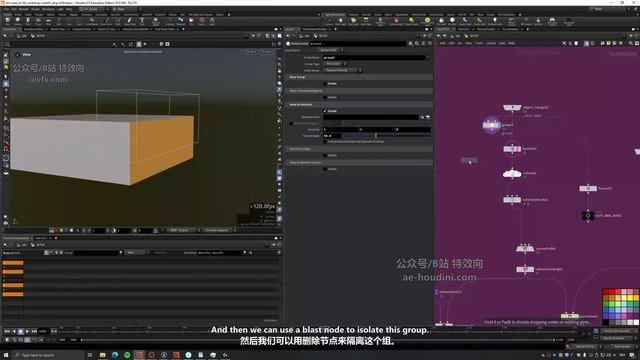Viewport: 640px width, 360px height.
Task: Open Microsoft Edge from the taskbar
Action: 115,355
